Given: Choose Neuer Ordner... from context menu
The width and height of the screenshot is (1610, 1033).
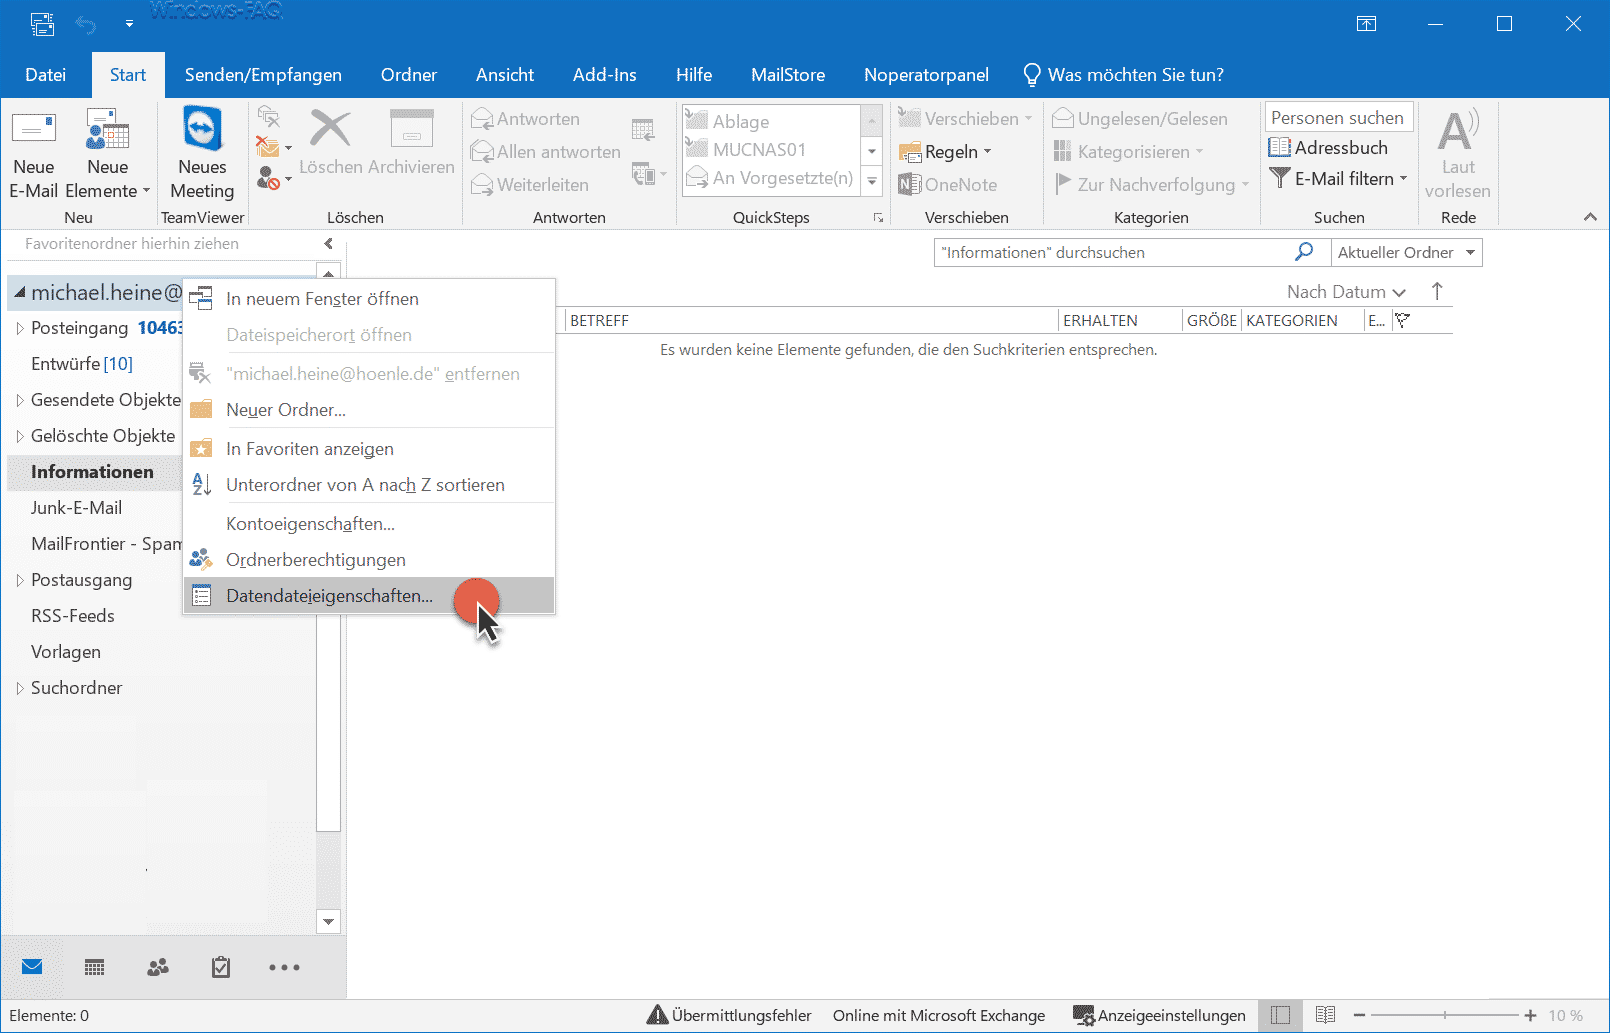Looking at the screenshot, I should tap(369, 410).
